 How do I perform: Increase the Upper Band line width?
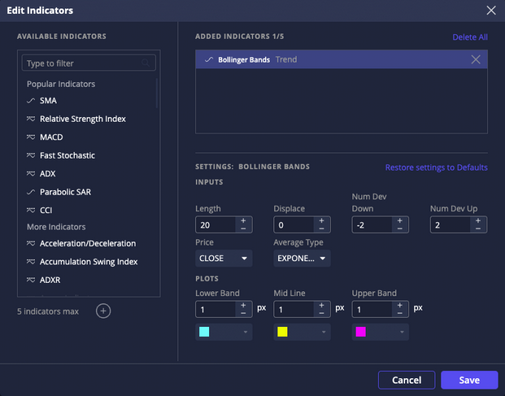[400, 305]
